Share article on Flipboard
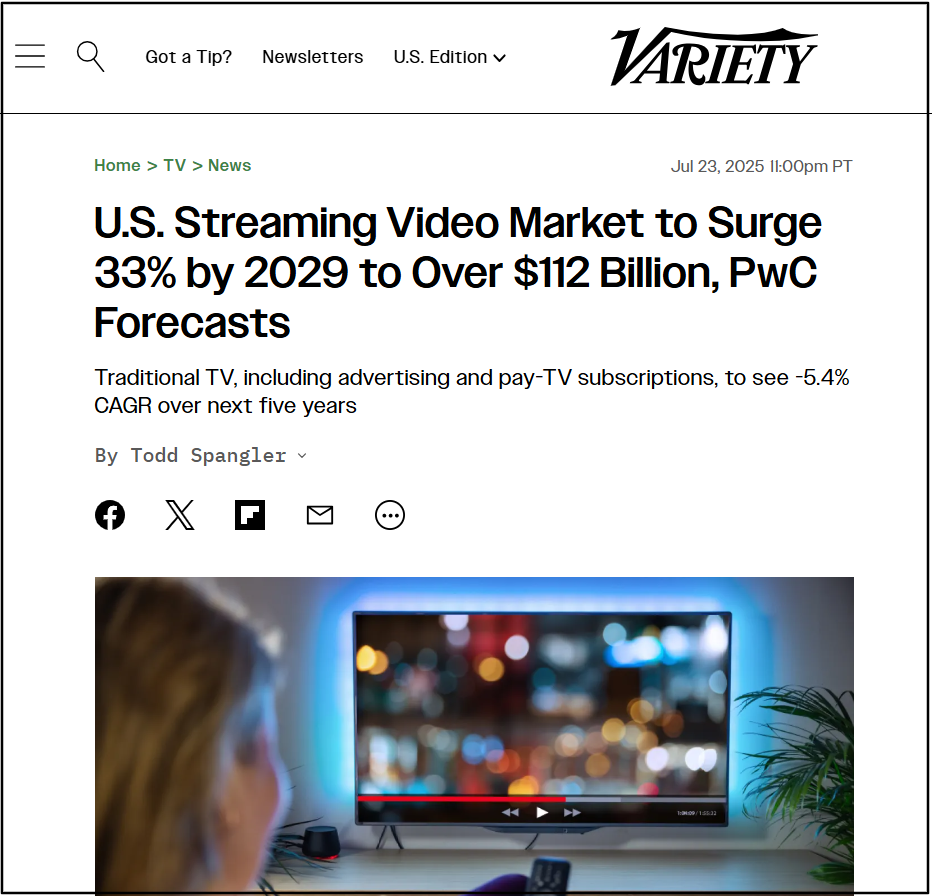The width and height of the screenshot is (932, 896). [x=250, y=515]
